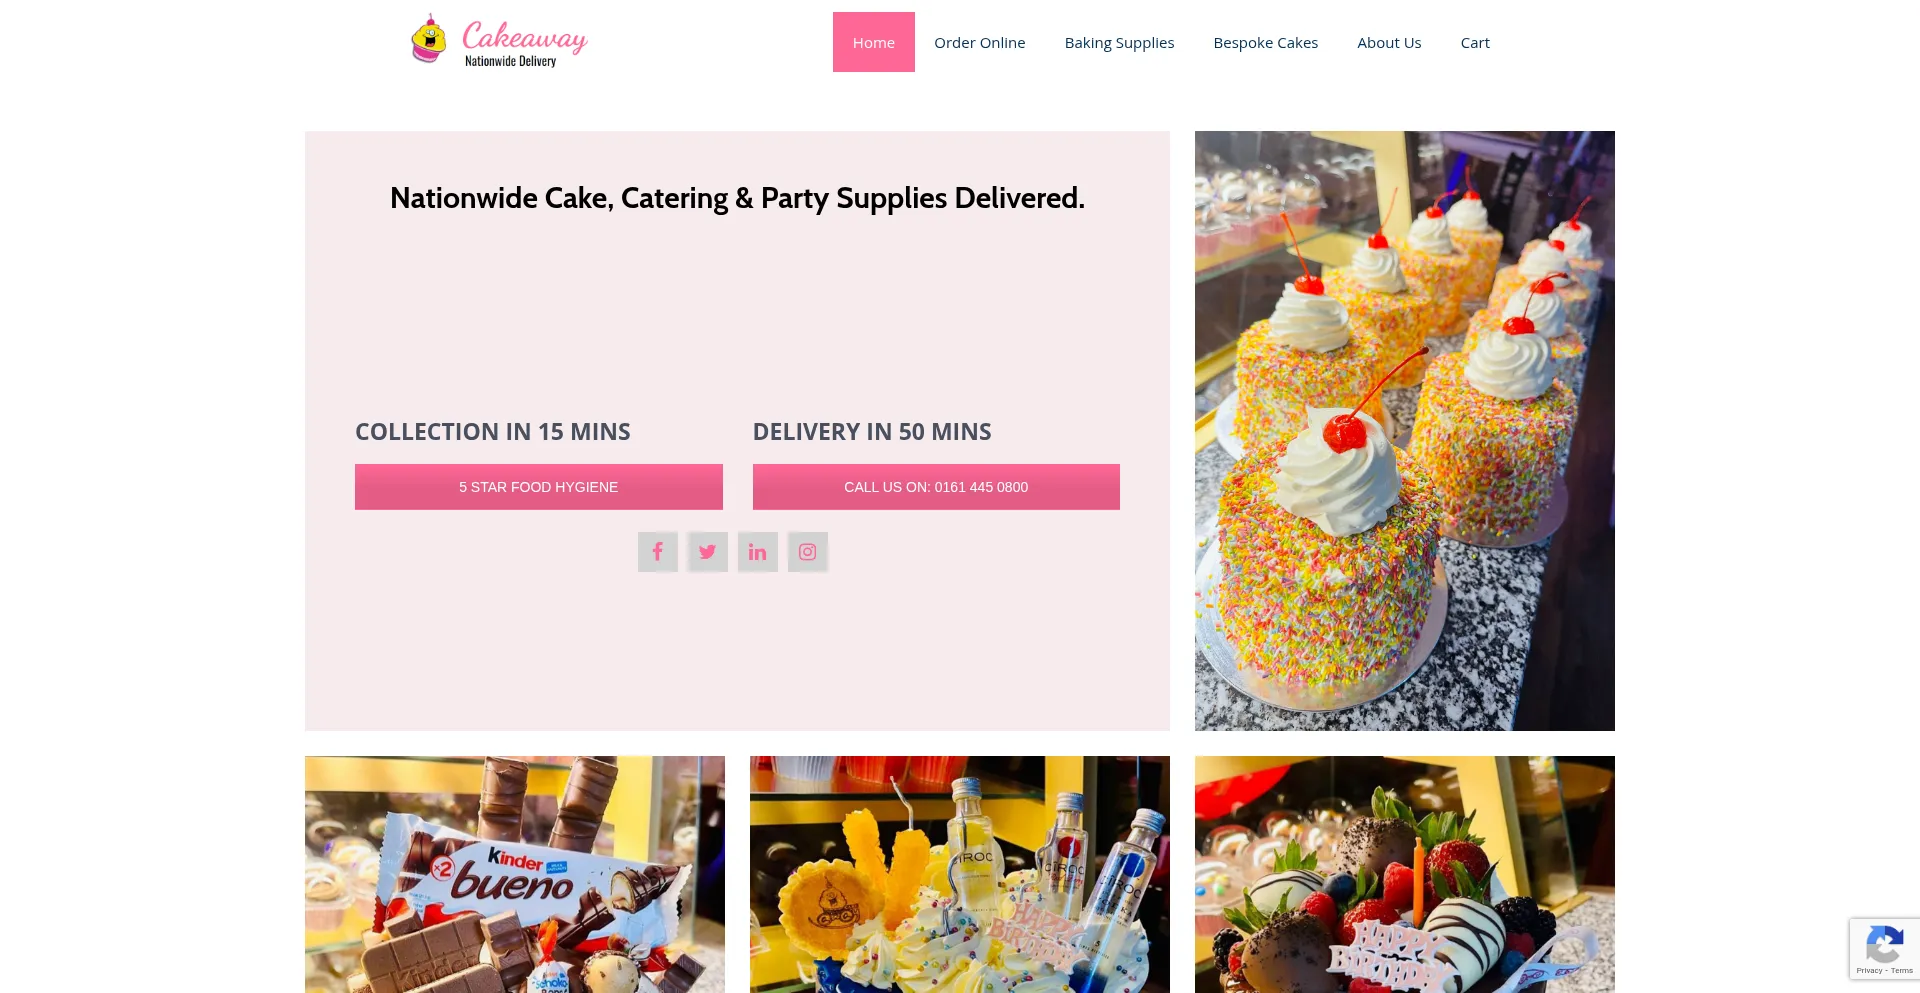This screenshot has height=993, width=1920.
Task: Open the Cart link
Action: 1475,42
